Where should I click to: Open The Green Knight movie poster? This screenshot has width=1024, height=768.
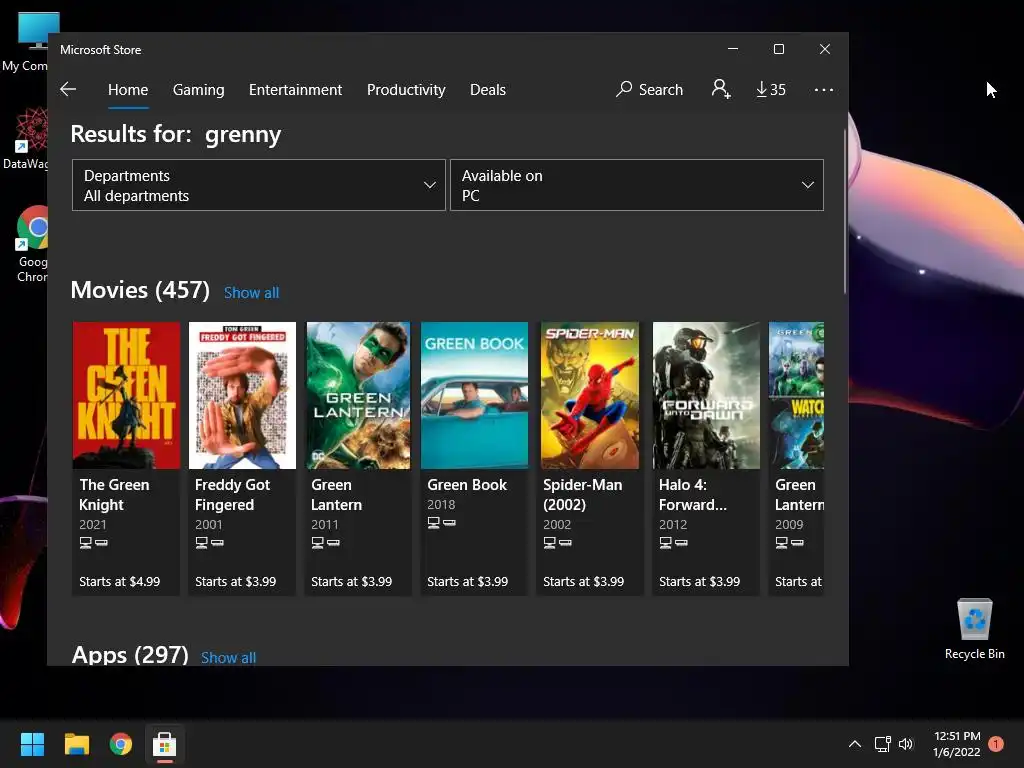[x=126, y=395]
